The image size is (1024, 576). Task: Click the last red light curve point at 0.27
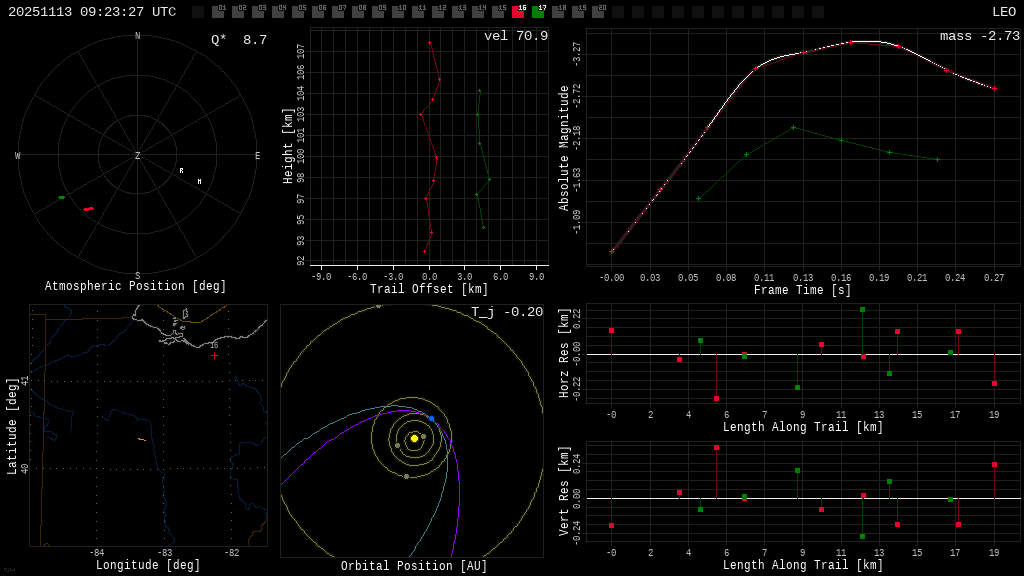click(x=995, y=88)
